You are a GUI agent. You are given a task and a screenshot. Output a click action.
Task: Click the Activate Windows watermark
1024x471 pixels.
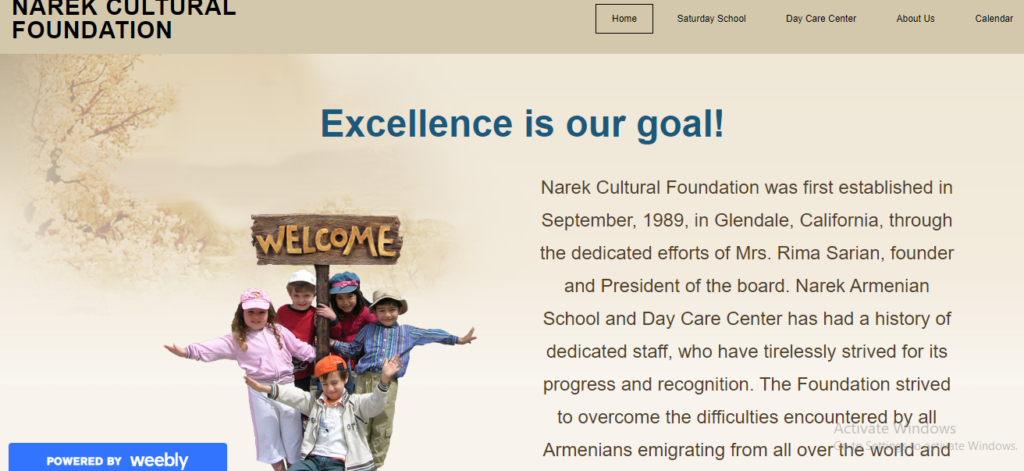point(894,429)
